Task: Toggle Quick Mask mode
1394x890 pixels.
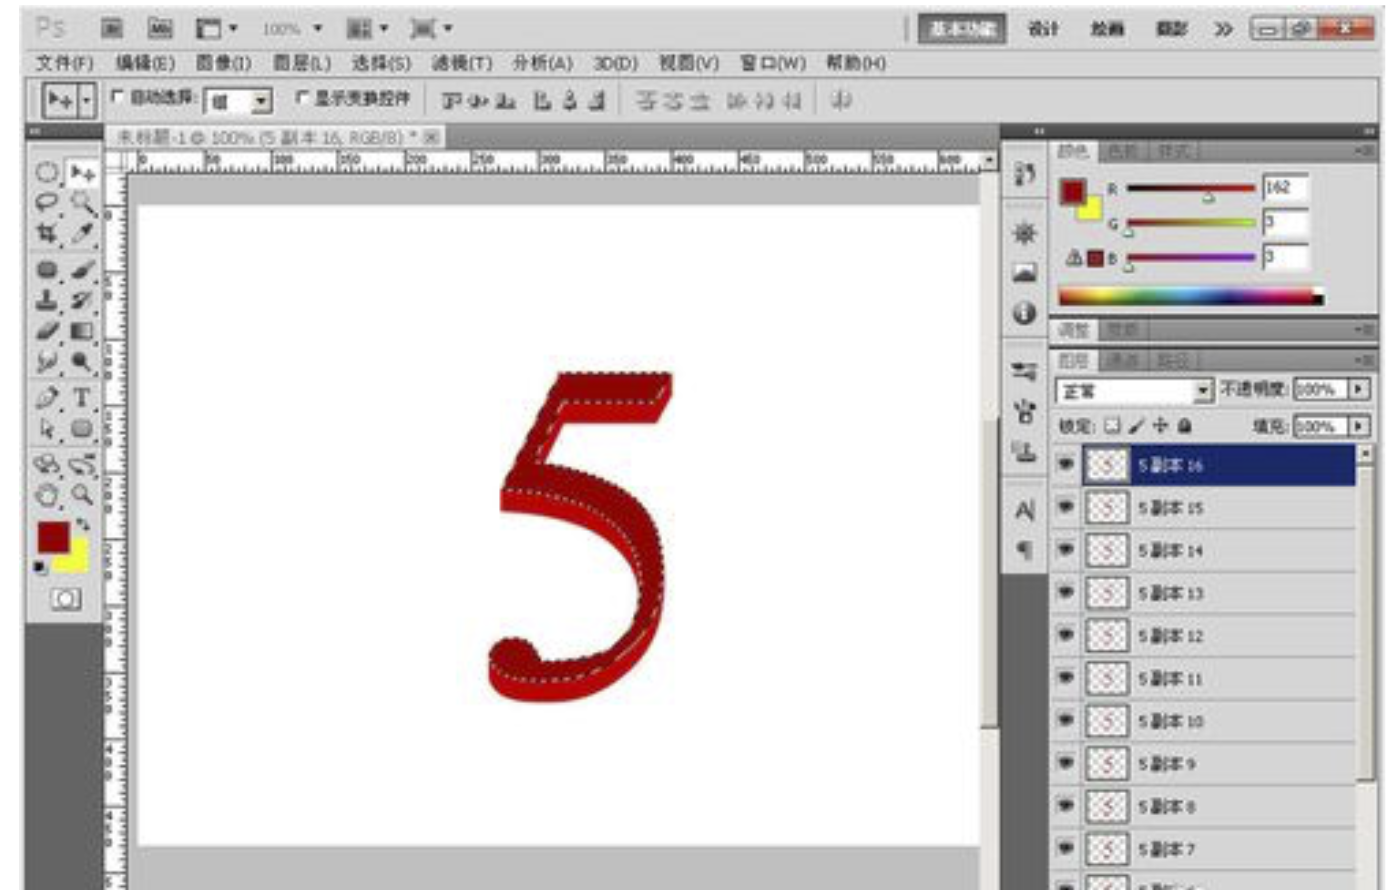Action: tap(66, 599)
